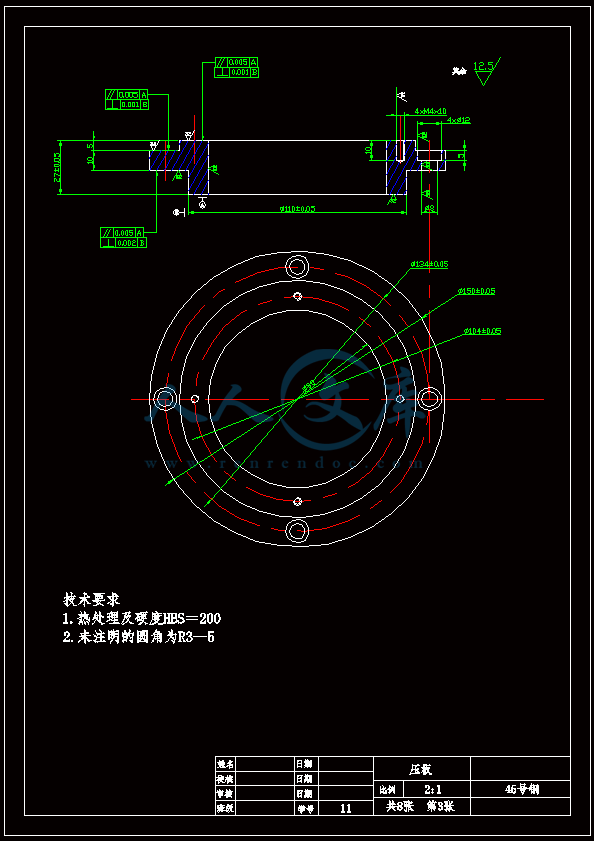Click the thread callout '4×M4×10'
Viewport: 594px width, 841px height.
tap(430, 111)
